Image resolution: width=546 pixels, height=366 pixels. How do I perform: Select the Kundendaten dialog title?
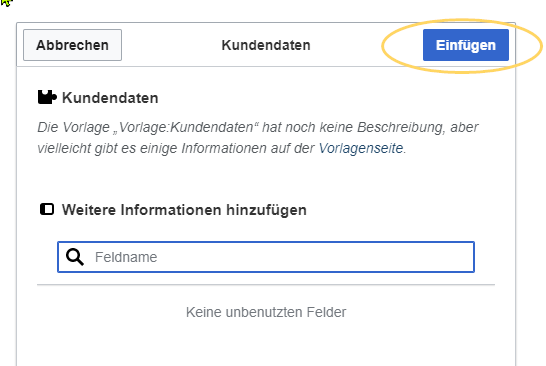[x=266, y=45]
